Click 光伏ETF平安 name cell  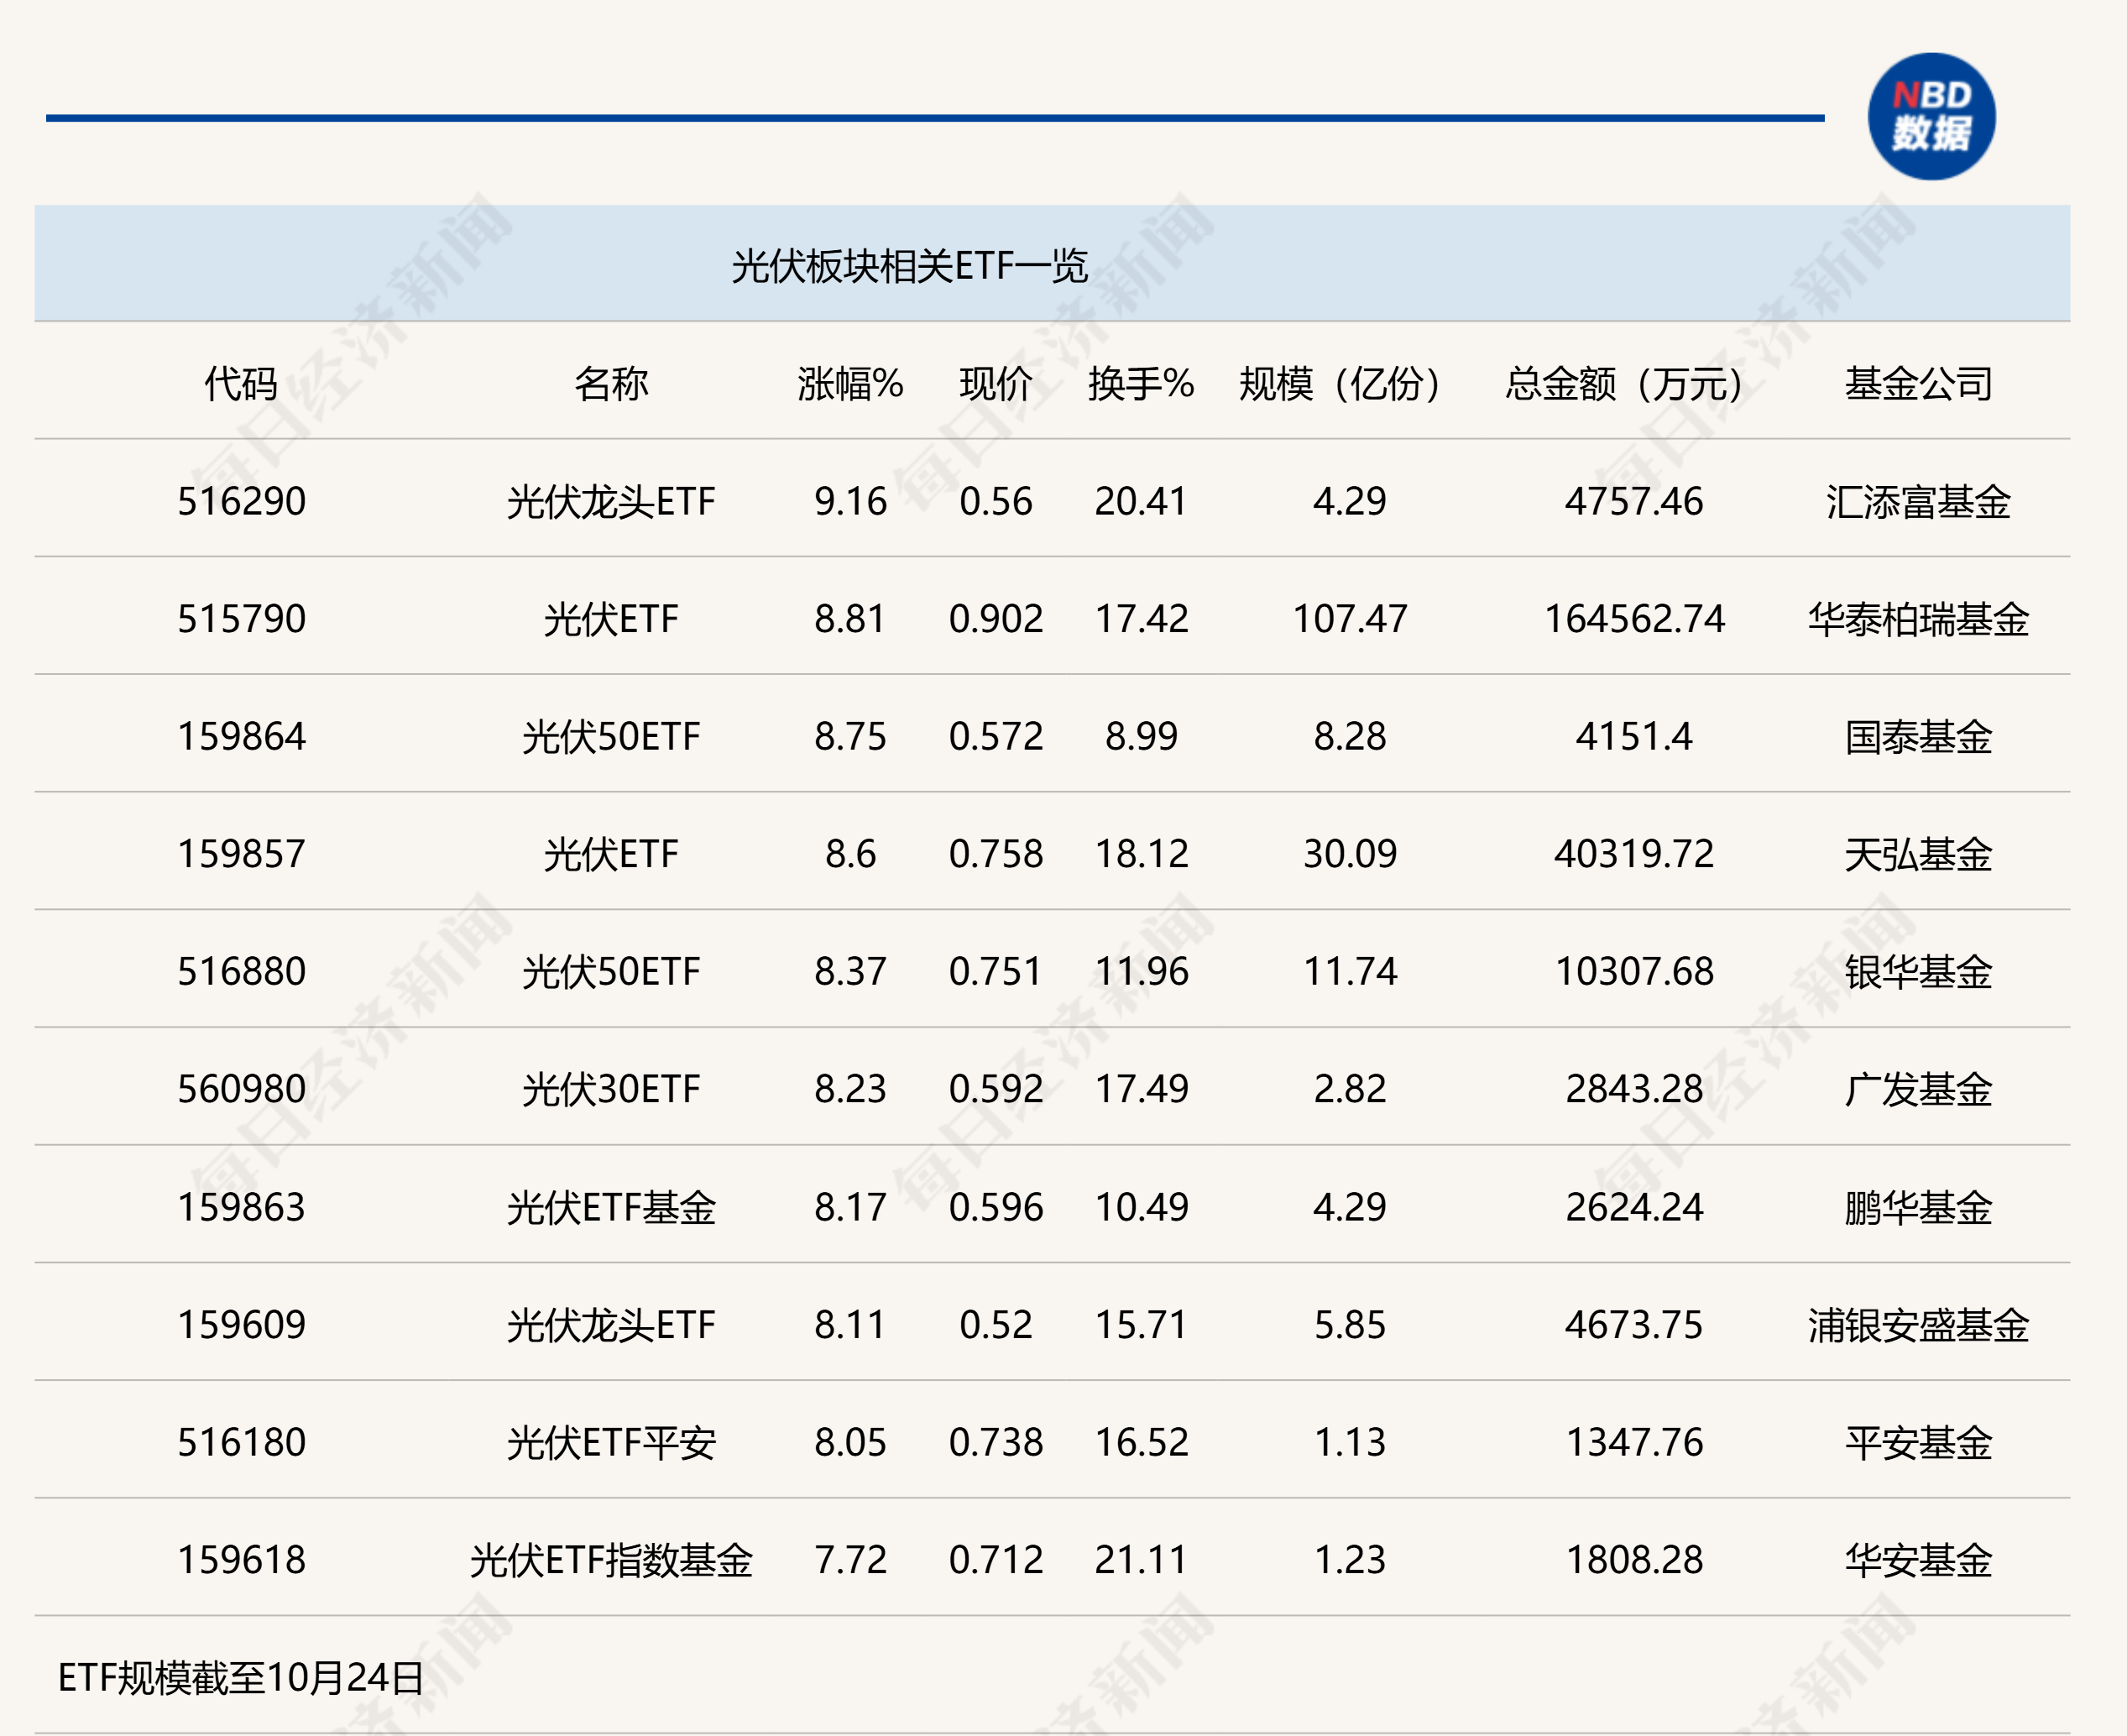[613, 1440]
